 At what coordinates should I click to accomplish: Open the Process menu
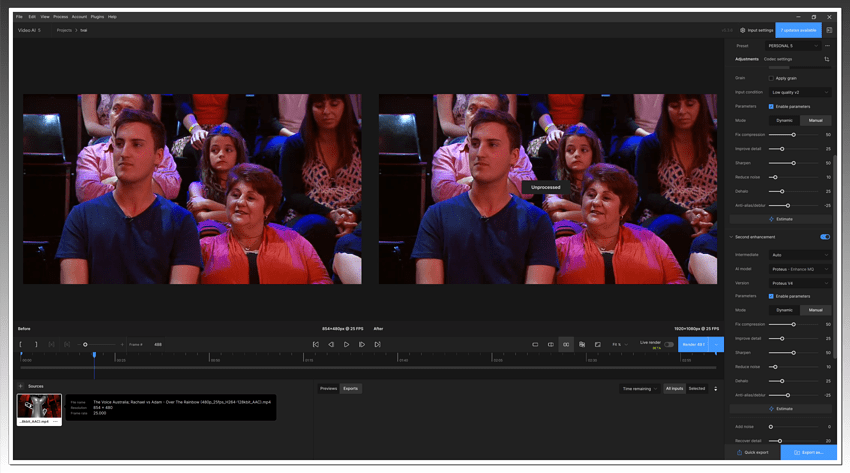[61, 17]
